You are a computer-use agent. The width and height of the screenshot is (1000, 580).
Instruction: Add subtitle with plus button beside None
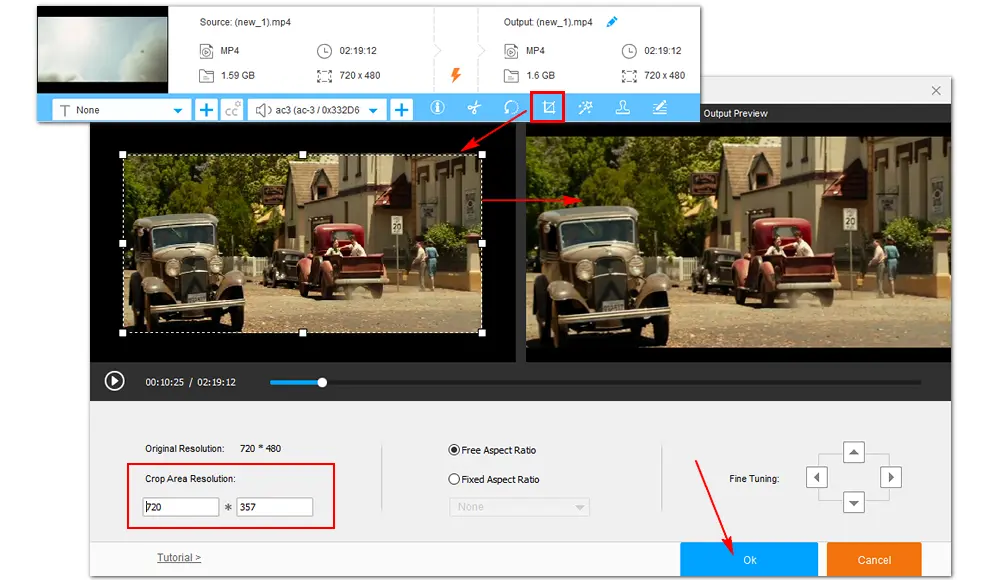click(x=206, y=110)
